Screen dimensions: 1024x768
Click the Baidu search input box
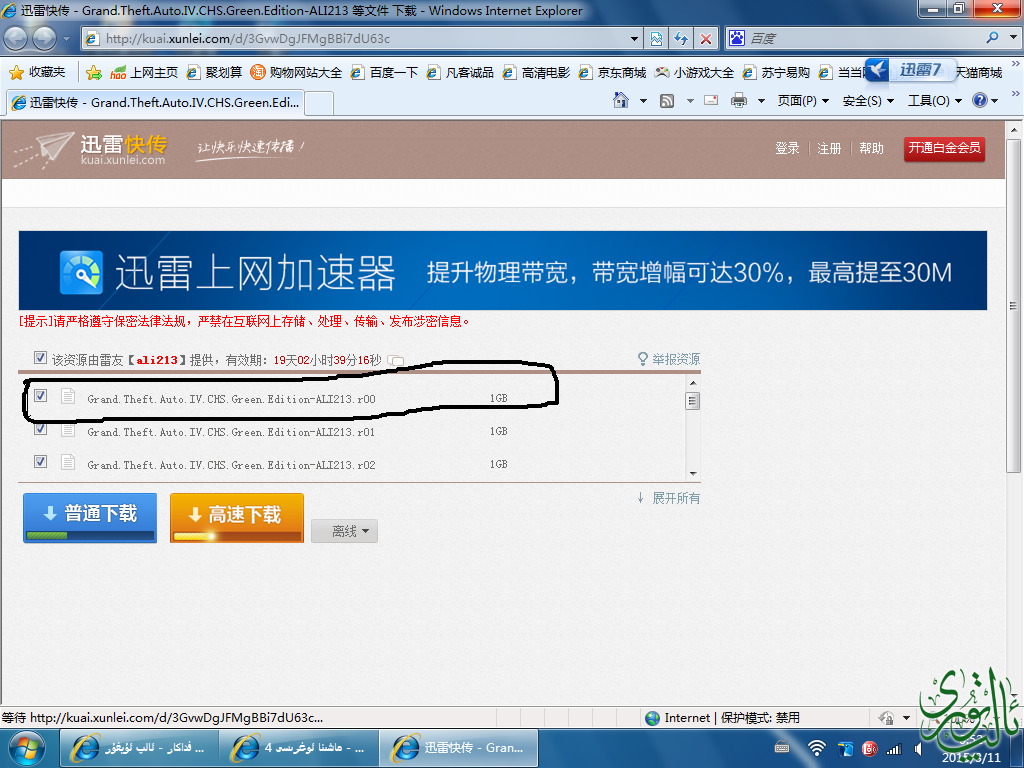coord(866,38)
